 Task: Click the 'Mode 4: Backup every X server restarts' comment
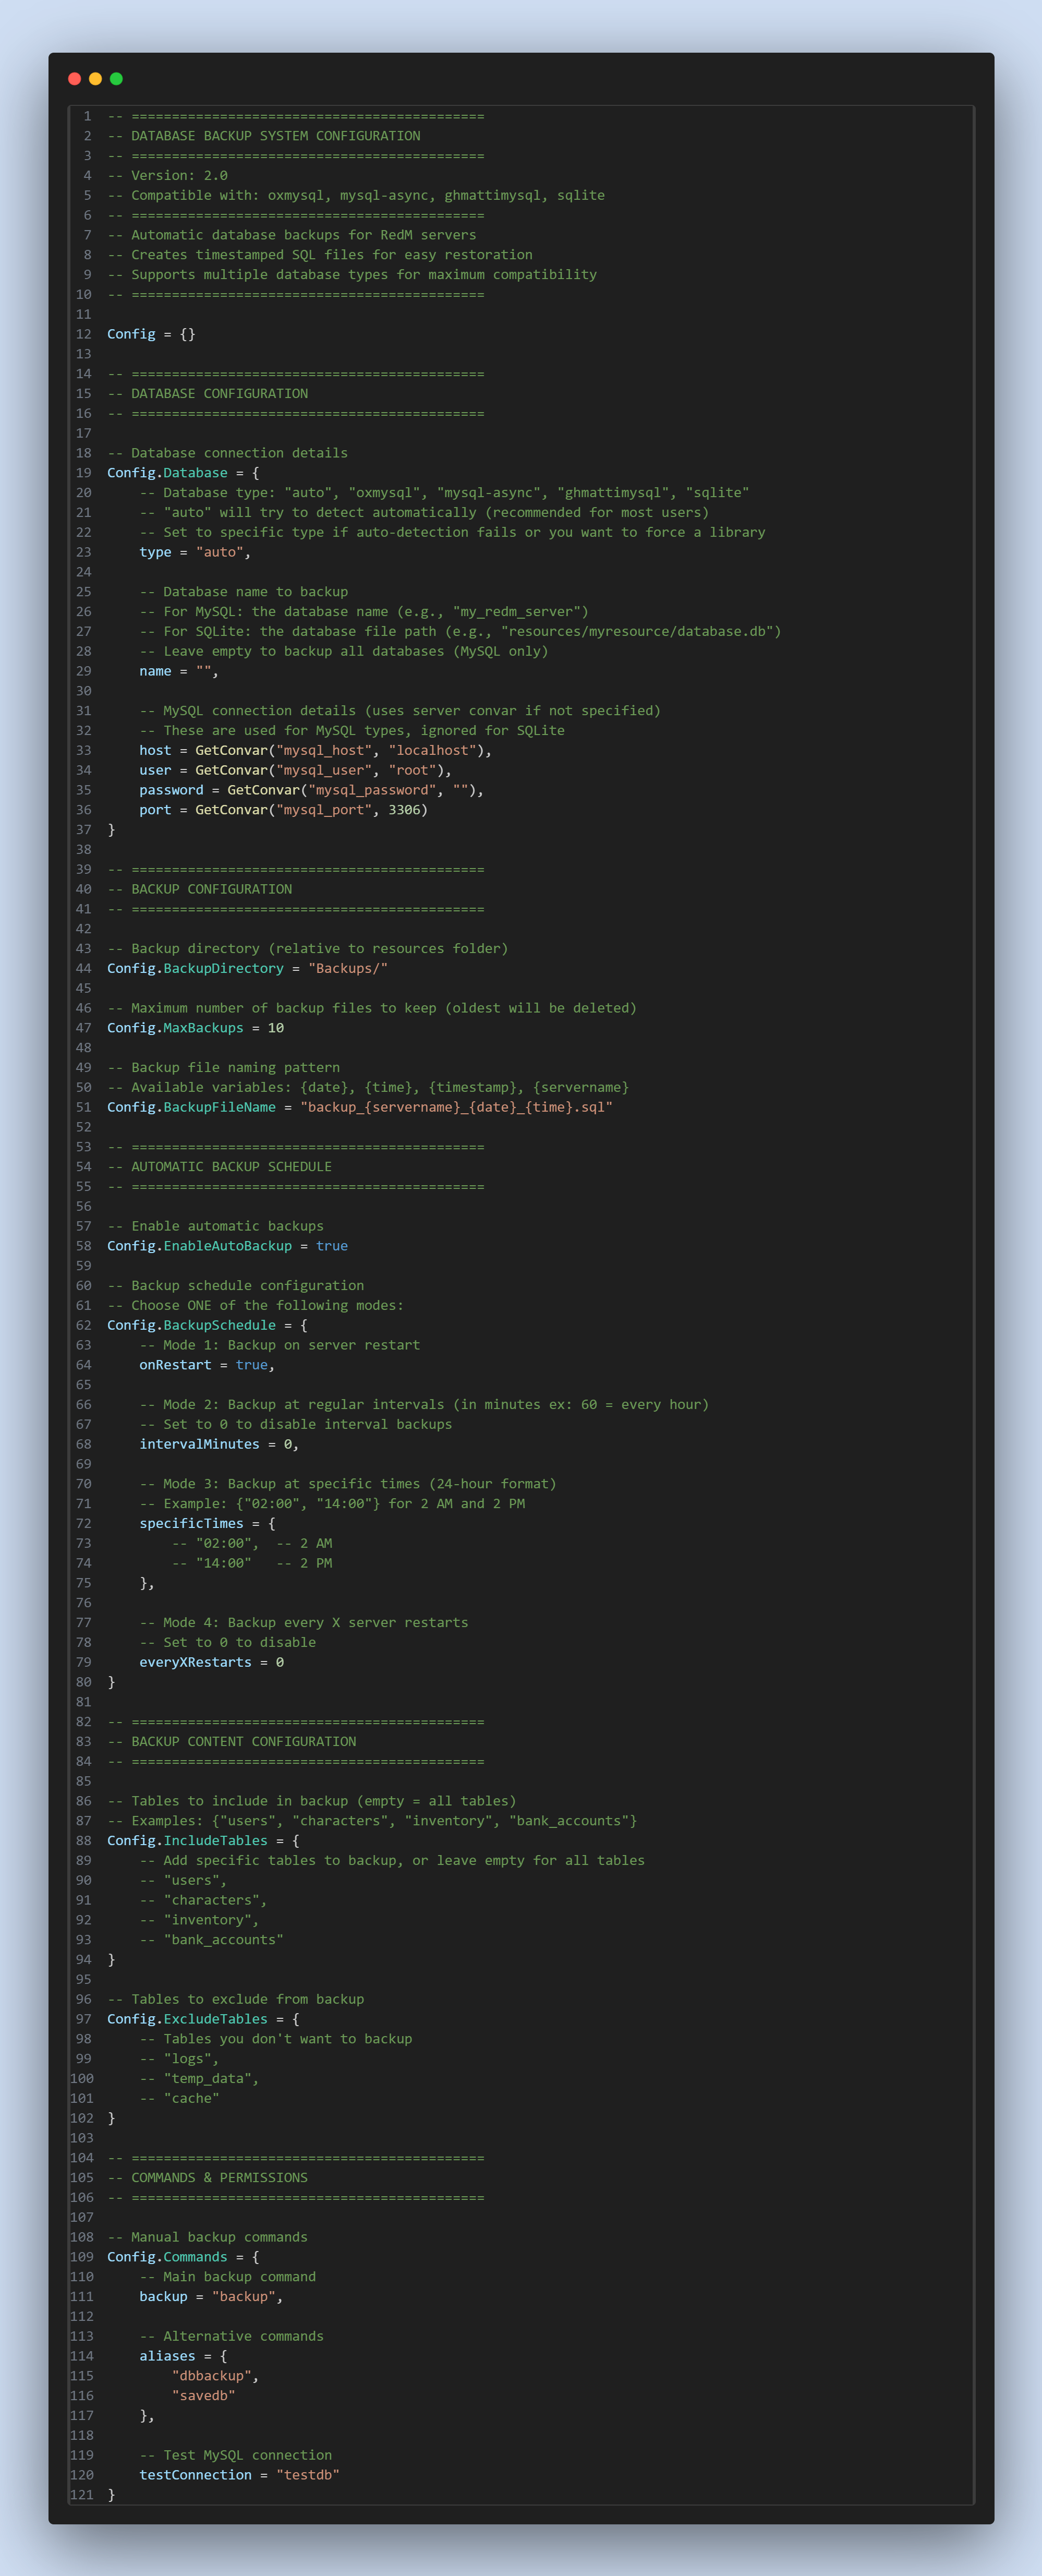pyautogui.click(x=304, y=1622)
